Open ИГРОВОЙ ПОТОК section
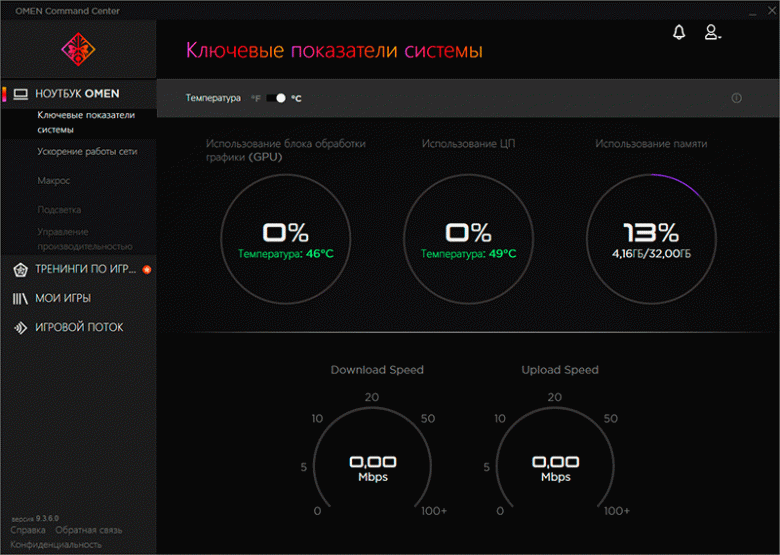Image resolution: width=780 pixels, height=555 pixels. [79, 327]
